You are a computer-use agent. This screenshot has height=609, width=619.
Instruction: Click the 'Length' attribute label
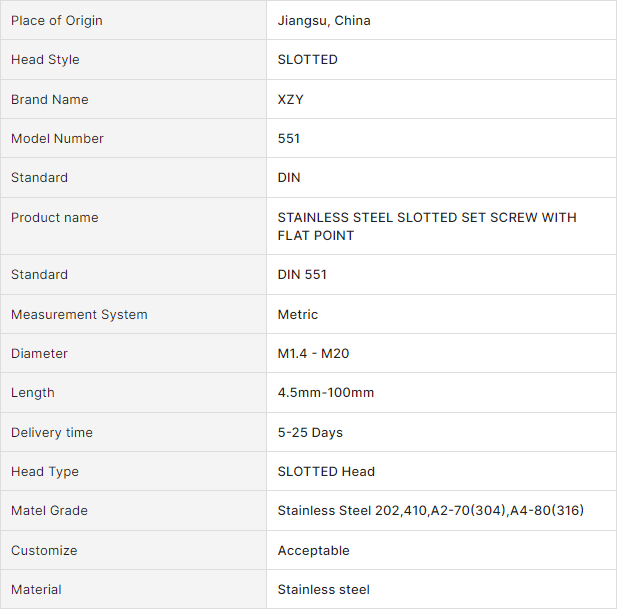pyautogui.click(x=33, y=393)
